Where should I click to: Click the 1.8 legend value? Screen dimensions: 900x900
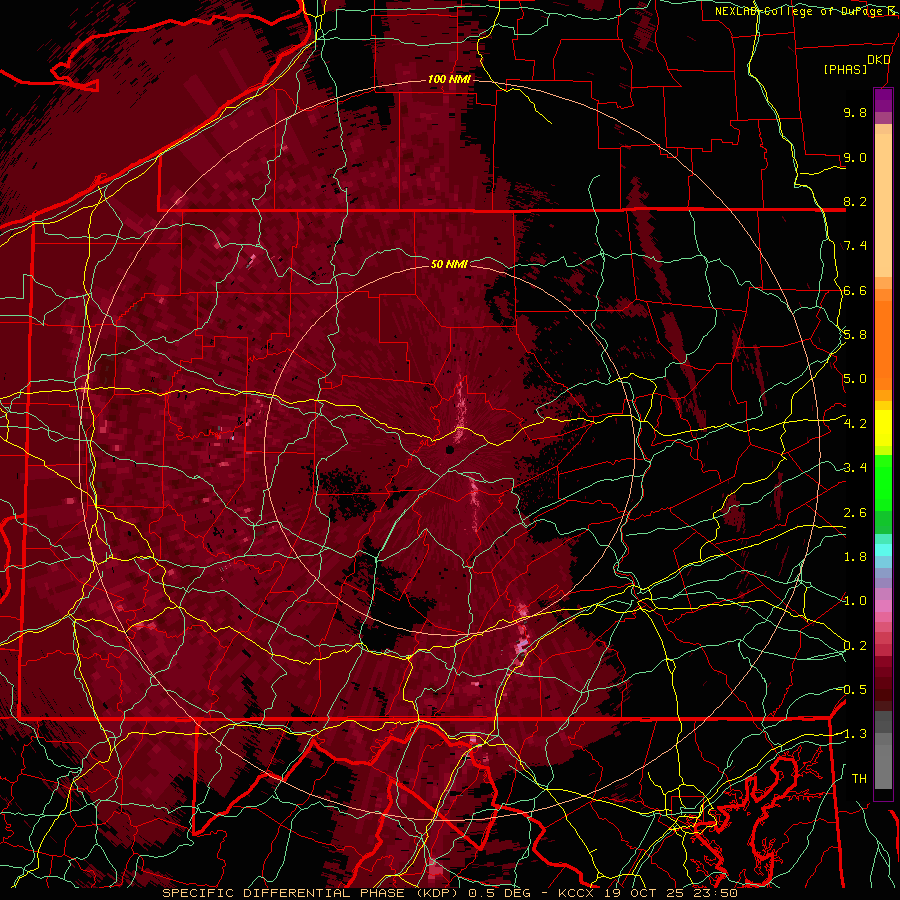click(855, 557)
